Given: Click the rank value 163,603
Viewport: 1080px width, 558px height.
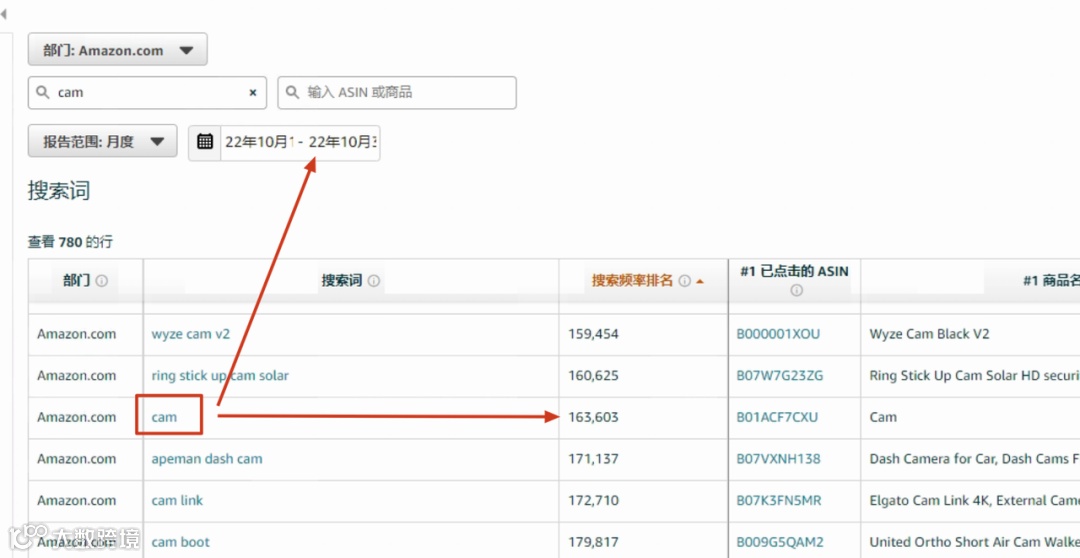Looking at the screenshot, I should click(593, 417).
